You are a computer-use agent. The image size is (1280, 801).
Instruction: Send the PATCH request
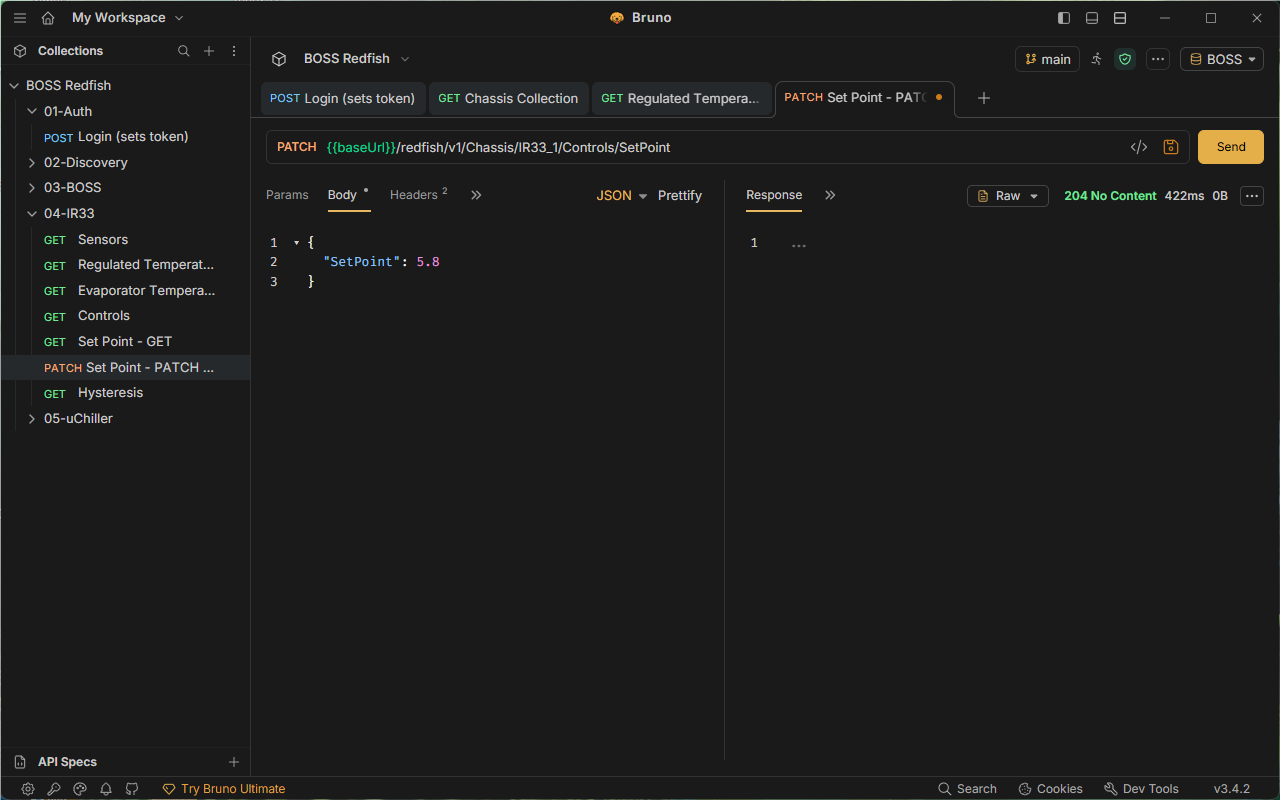(1231, 147)
